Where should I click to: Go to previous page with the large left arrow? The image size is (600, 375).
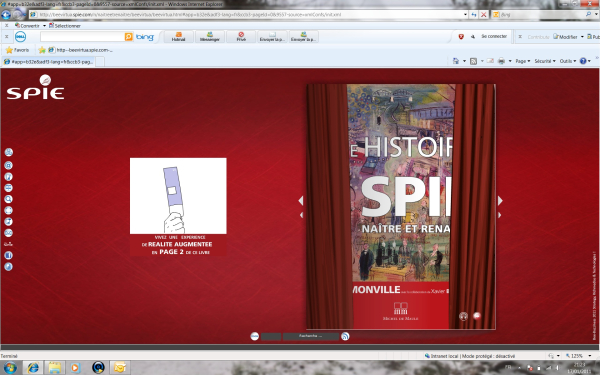(x=301, y=201)
